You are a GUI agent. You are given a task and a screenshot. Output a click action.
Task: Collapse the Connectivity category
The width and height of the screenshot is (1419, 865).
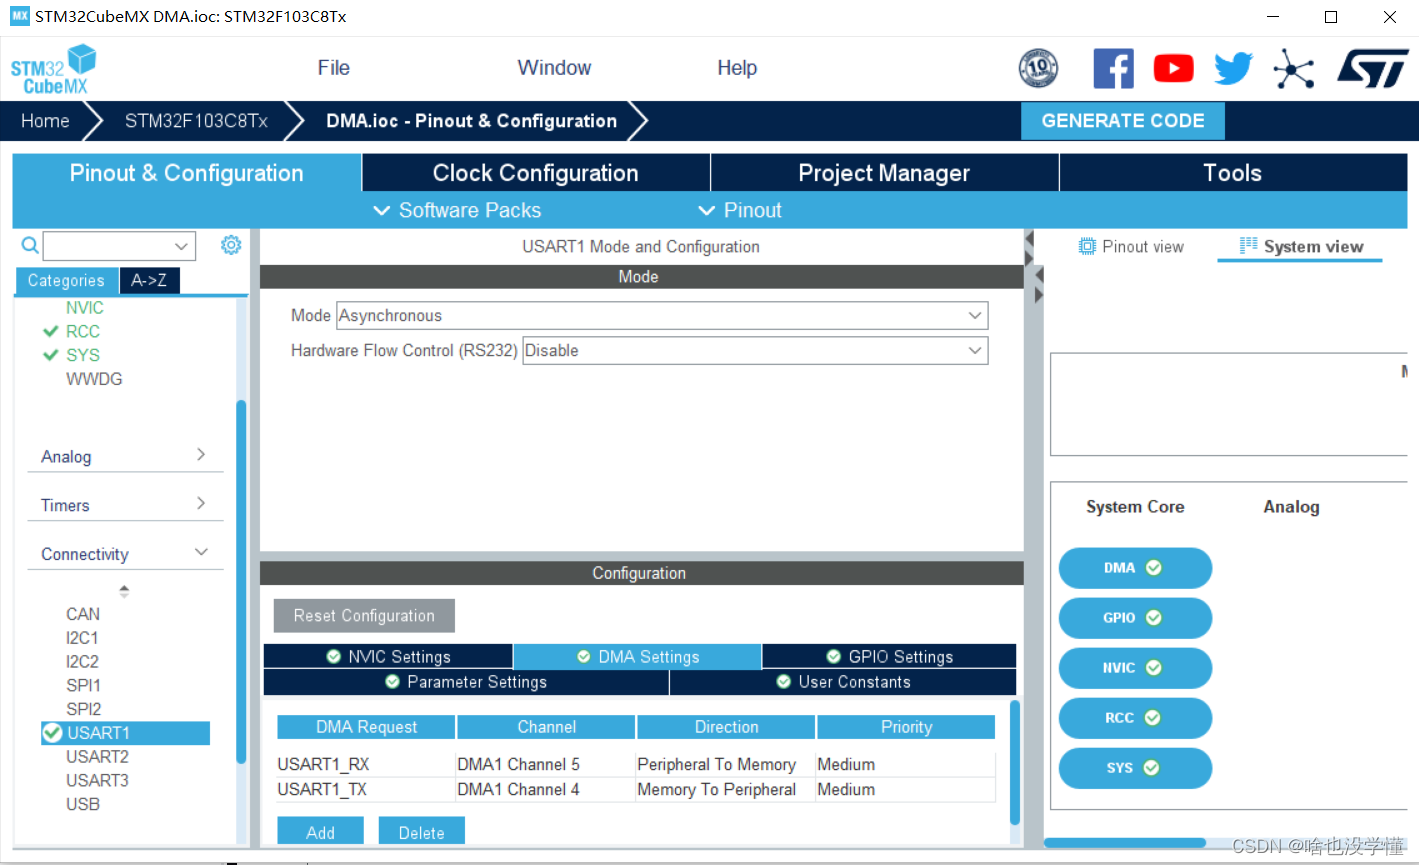coord(124,554)
